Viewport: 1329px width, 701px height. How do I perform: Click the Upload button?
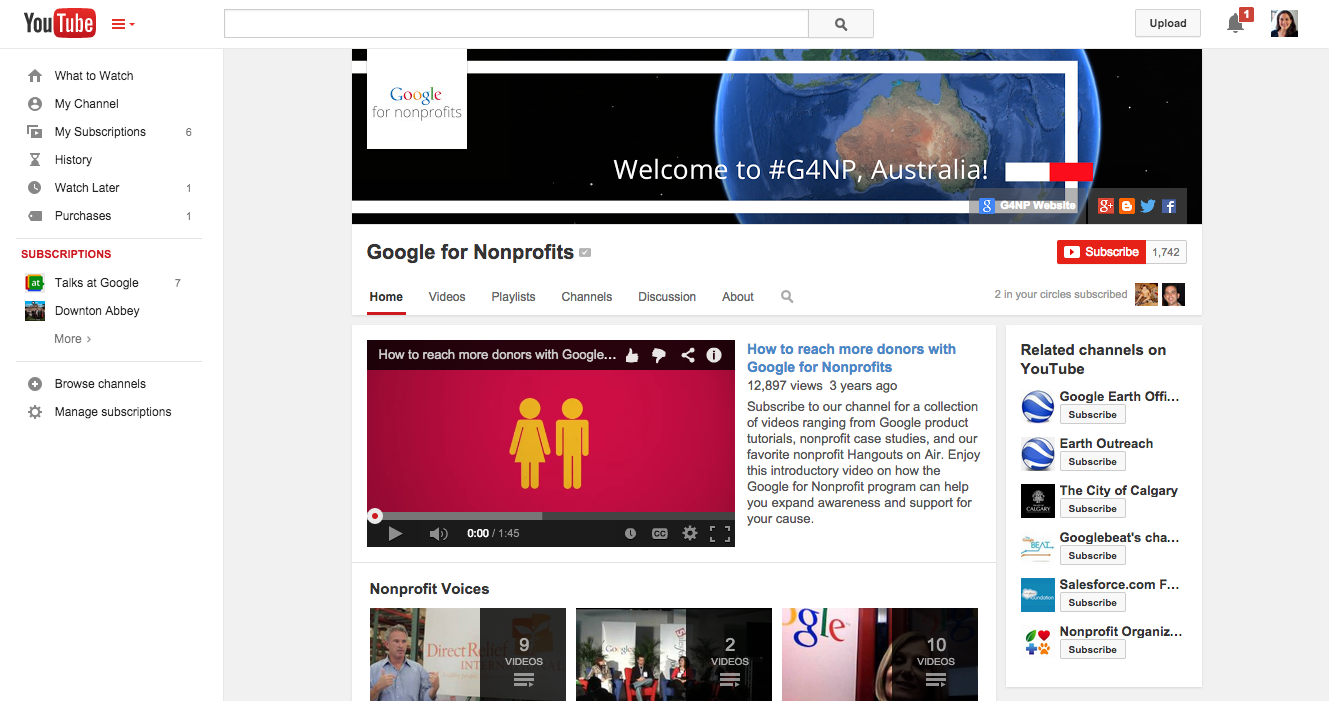point(1168,23)
